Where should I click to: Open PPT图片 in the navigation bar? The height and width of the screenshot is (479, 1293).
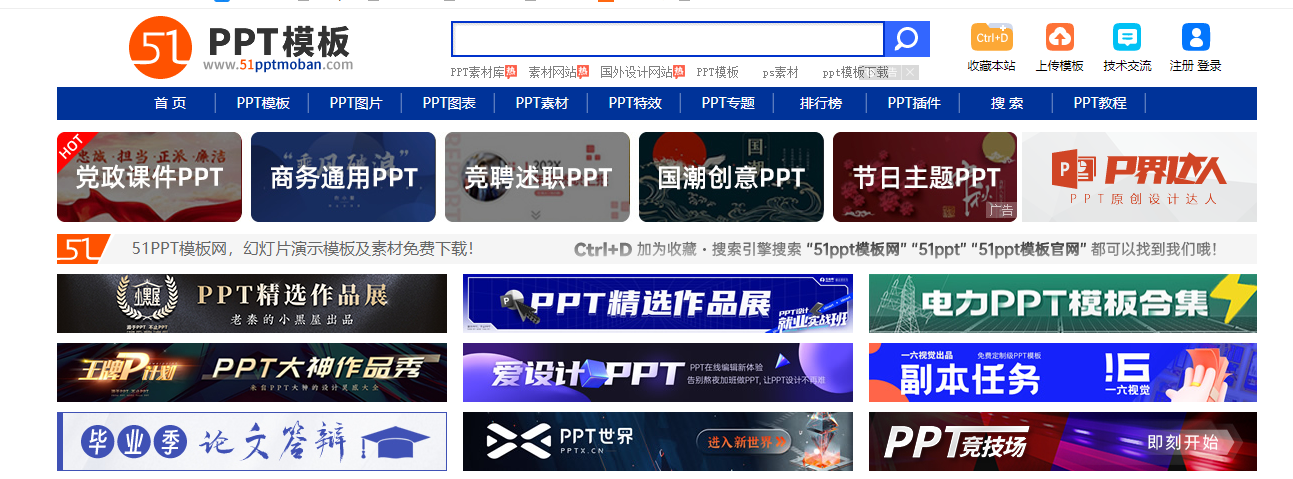click(356, 103)
